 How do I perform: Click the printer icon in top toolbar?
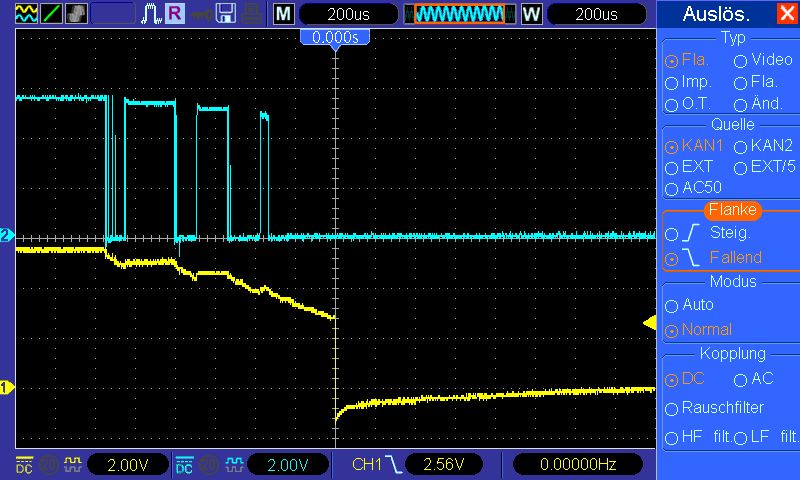coord(252,14)
